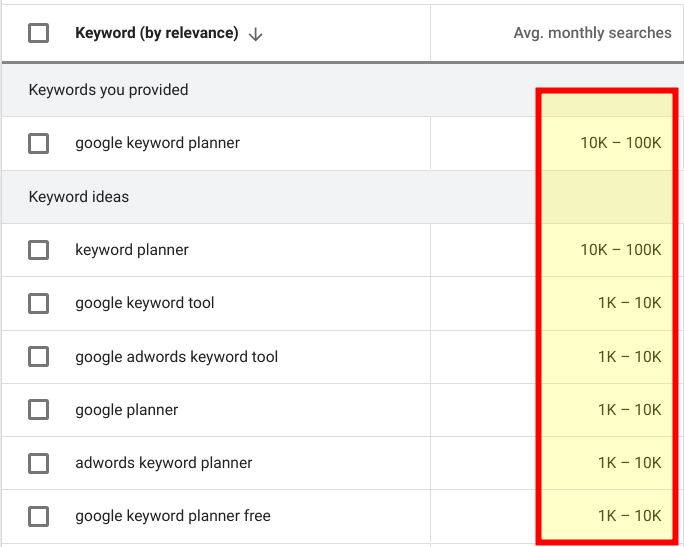Click 1K – 10K value in google planner row
The width and height of the screenshot is (684, 547).
pyautogui.click(x=629, y=410)
